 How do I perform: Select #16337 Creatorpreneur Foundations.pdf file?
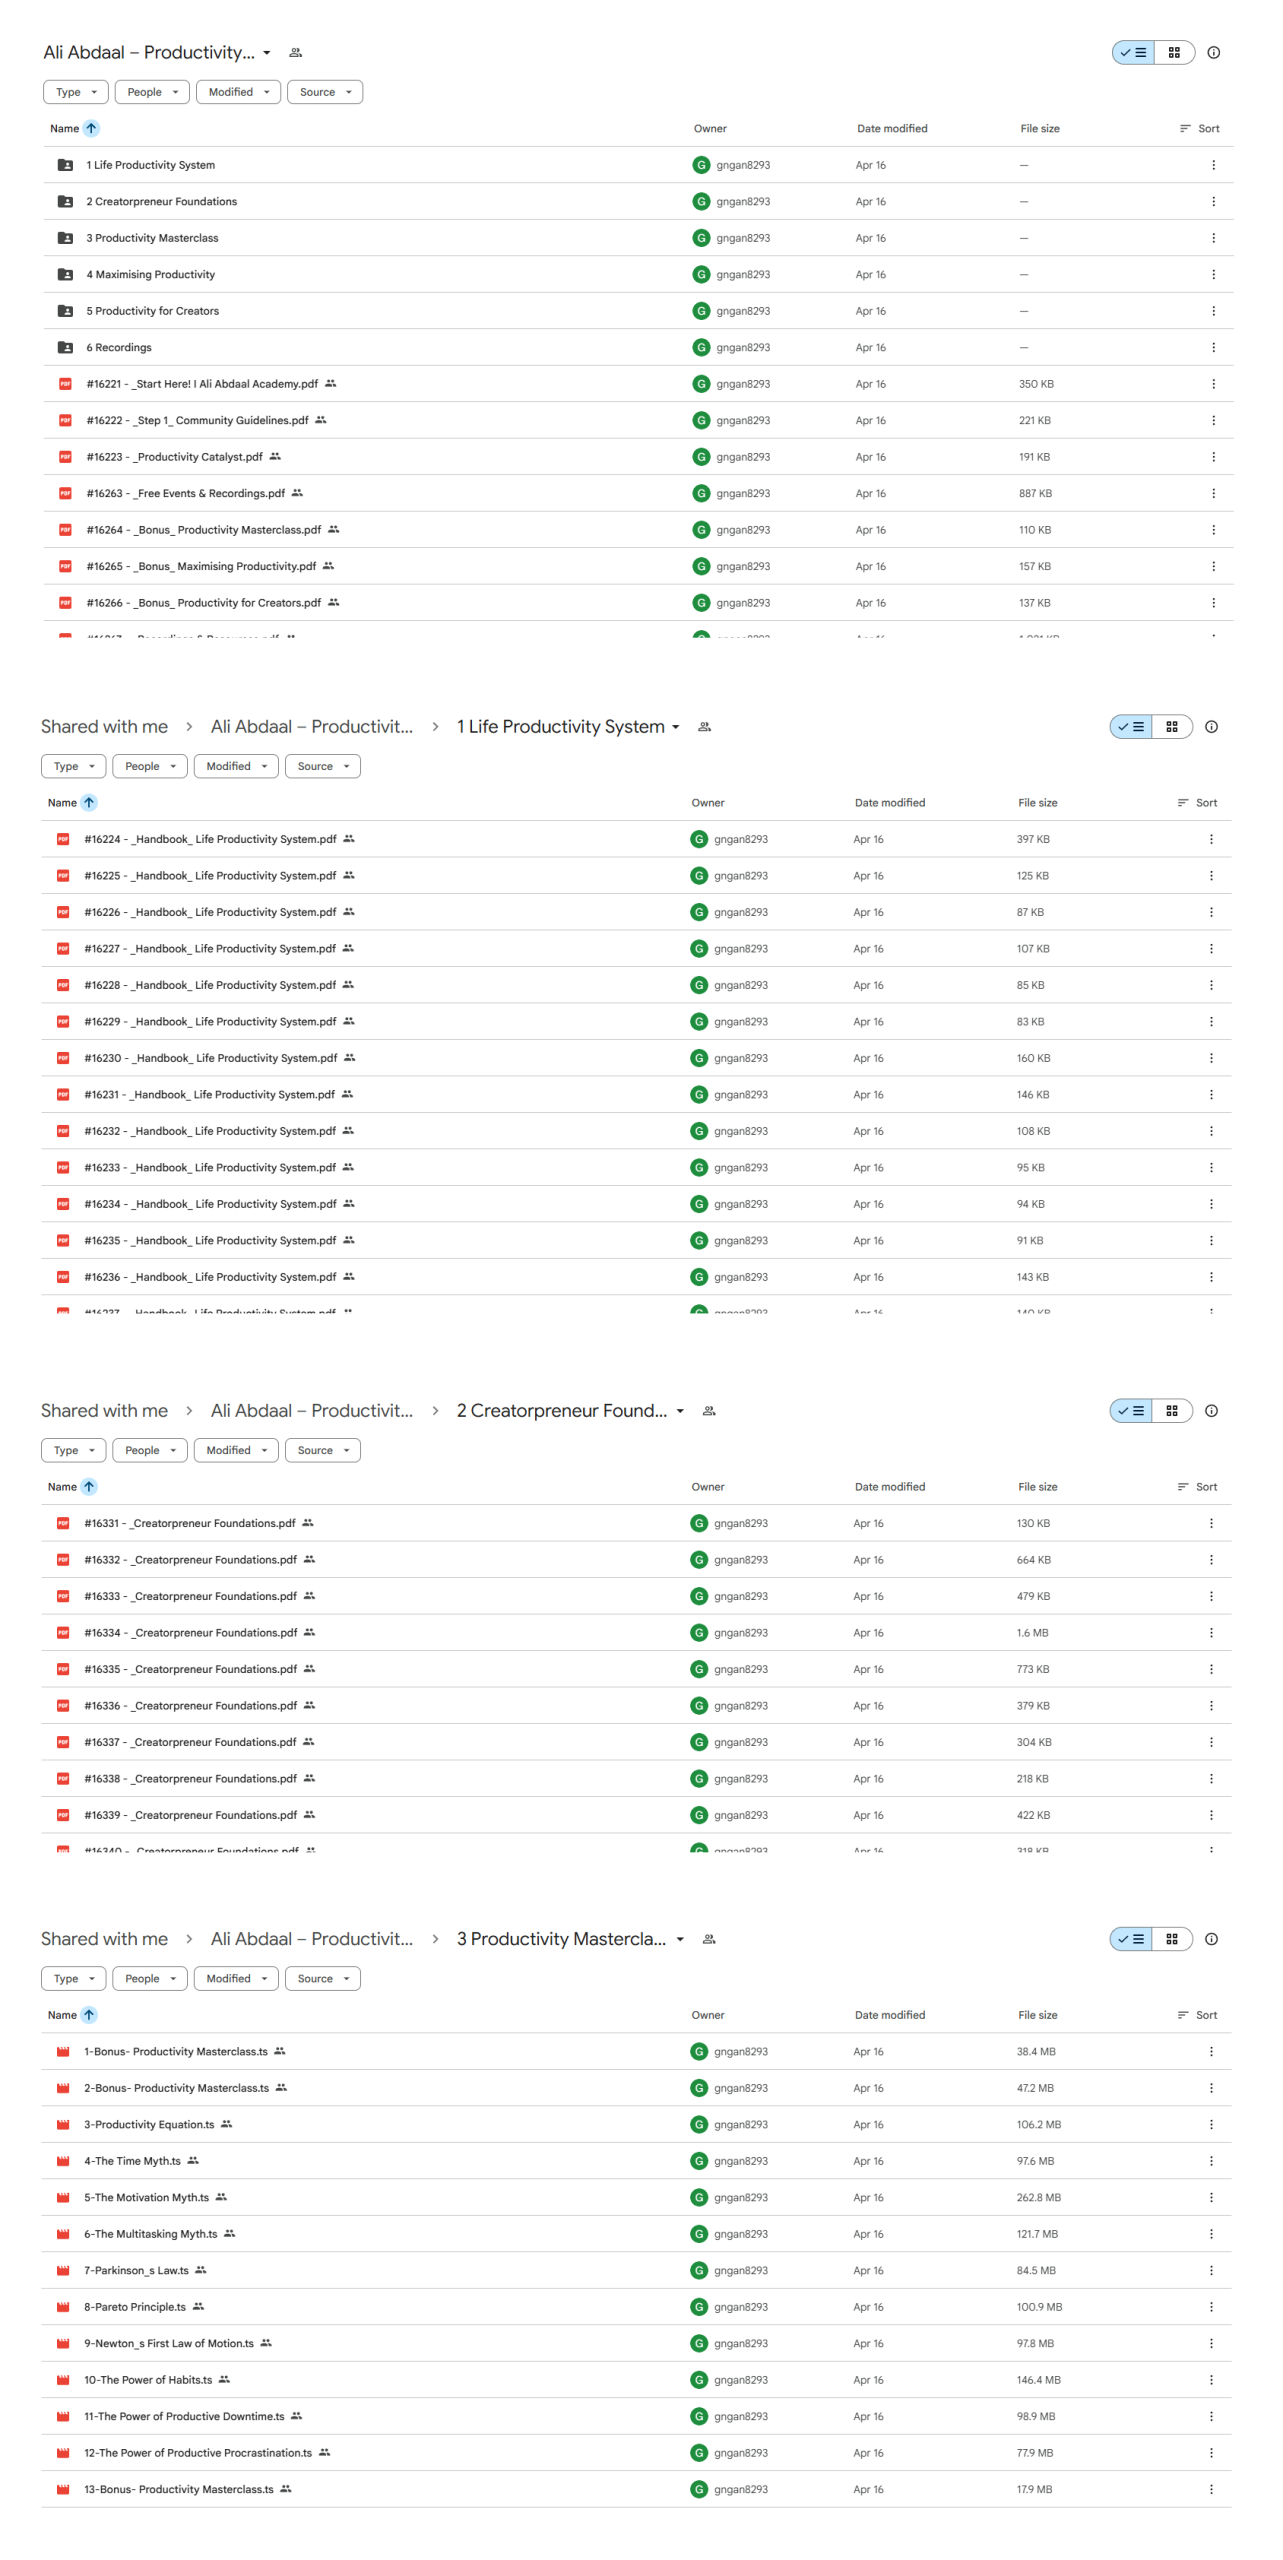click(x=636, y=1740)
